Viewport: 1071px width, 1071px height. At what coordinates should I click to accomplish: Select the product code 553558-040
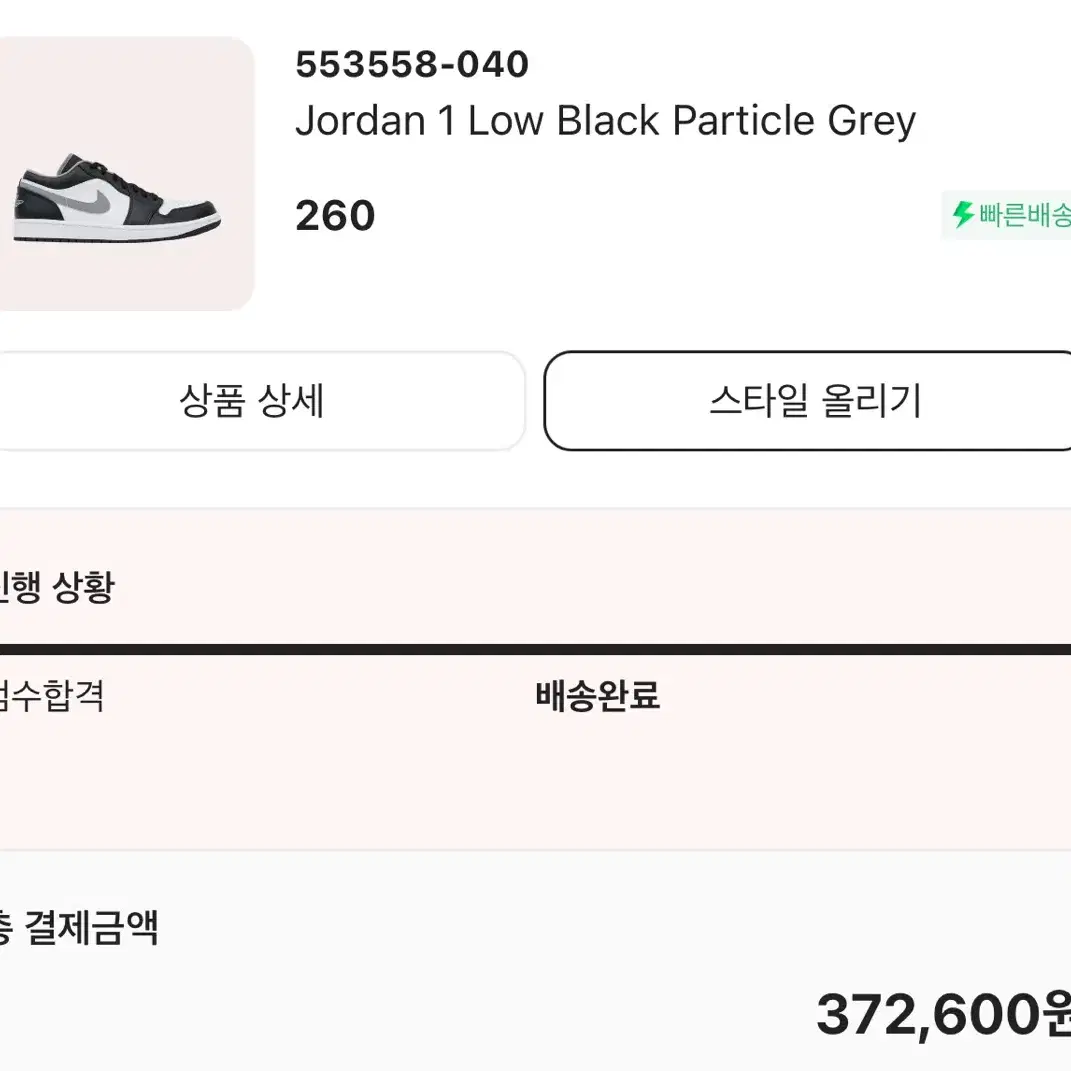[x=412, y=64]
